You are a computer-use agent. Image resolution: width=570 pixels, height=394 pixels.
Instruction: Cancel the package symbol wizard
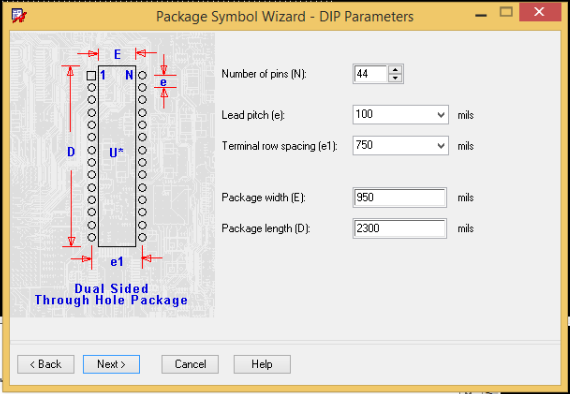click(190, 364)
